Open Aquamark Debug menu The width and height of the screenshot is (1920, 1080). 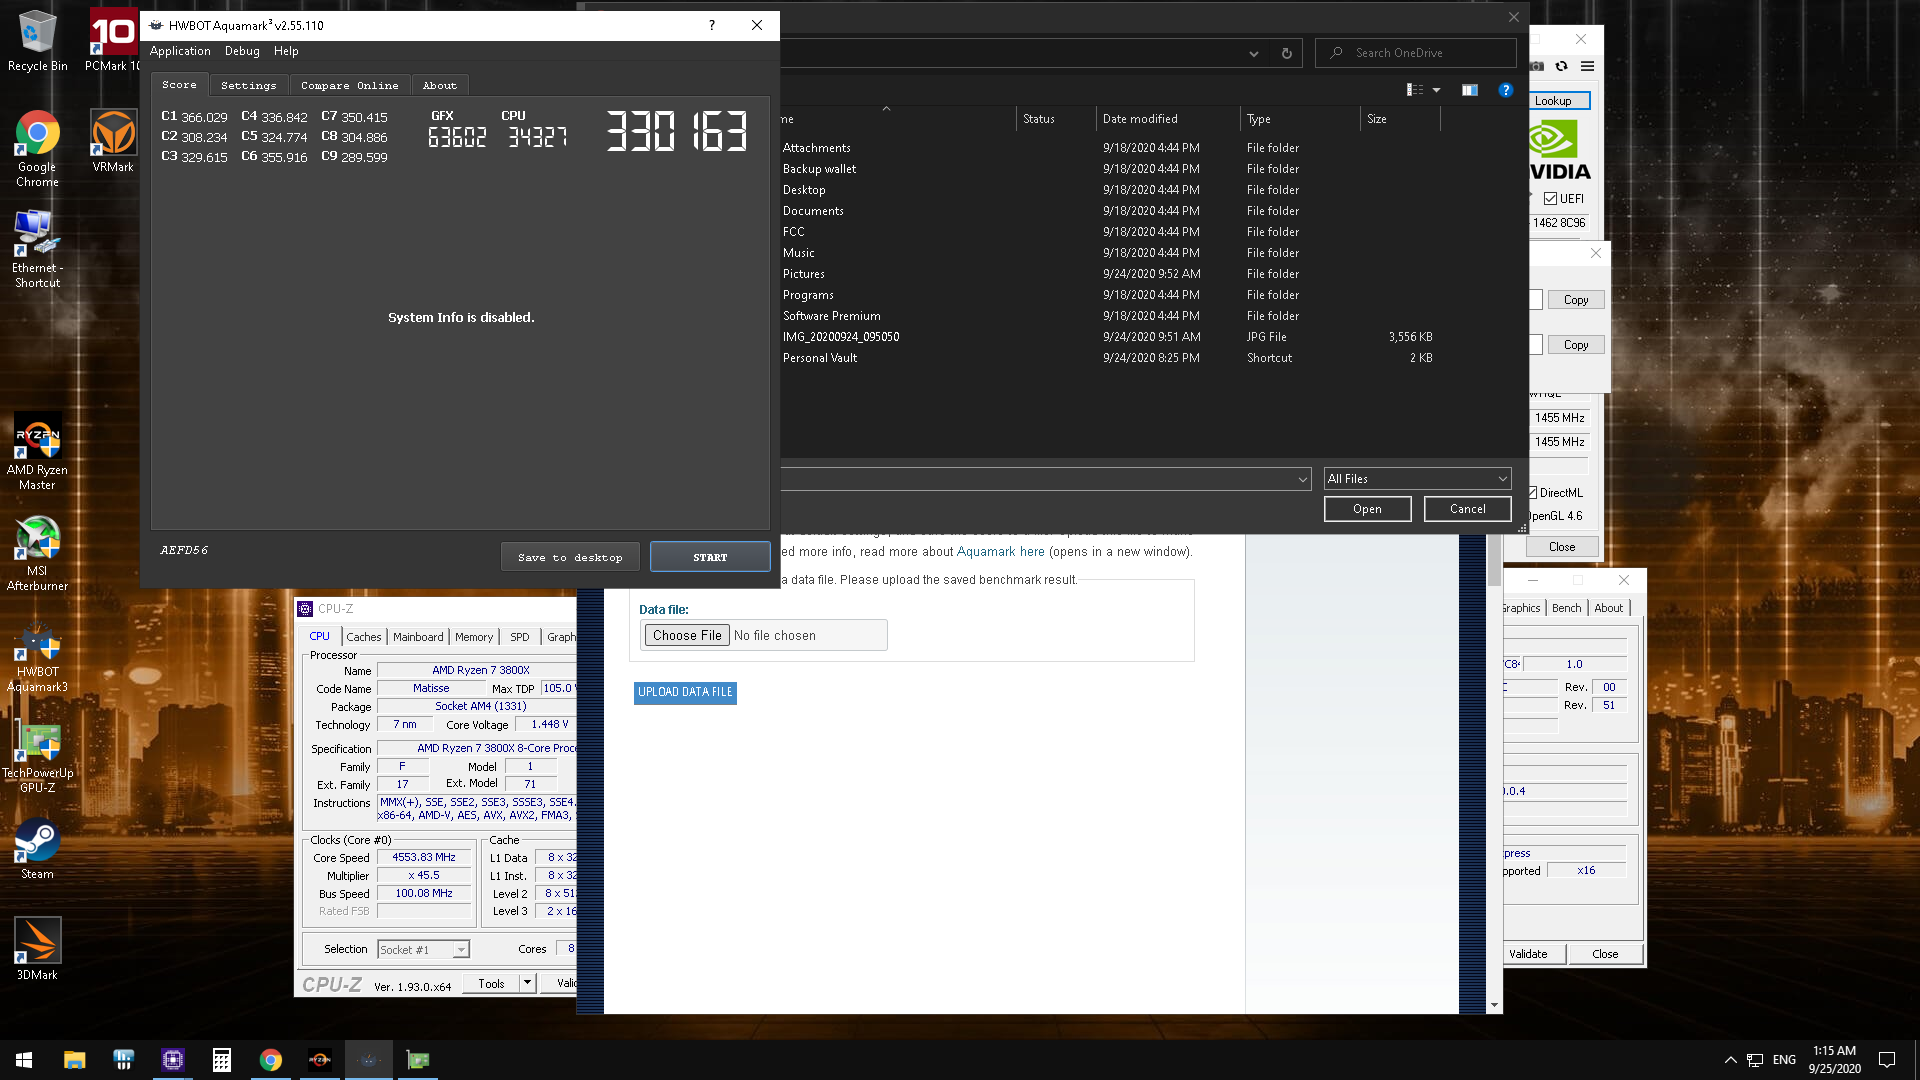[x=242, y=51]
